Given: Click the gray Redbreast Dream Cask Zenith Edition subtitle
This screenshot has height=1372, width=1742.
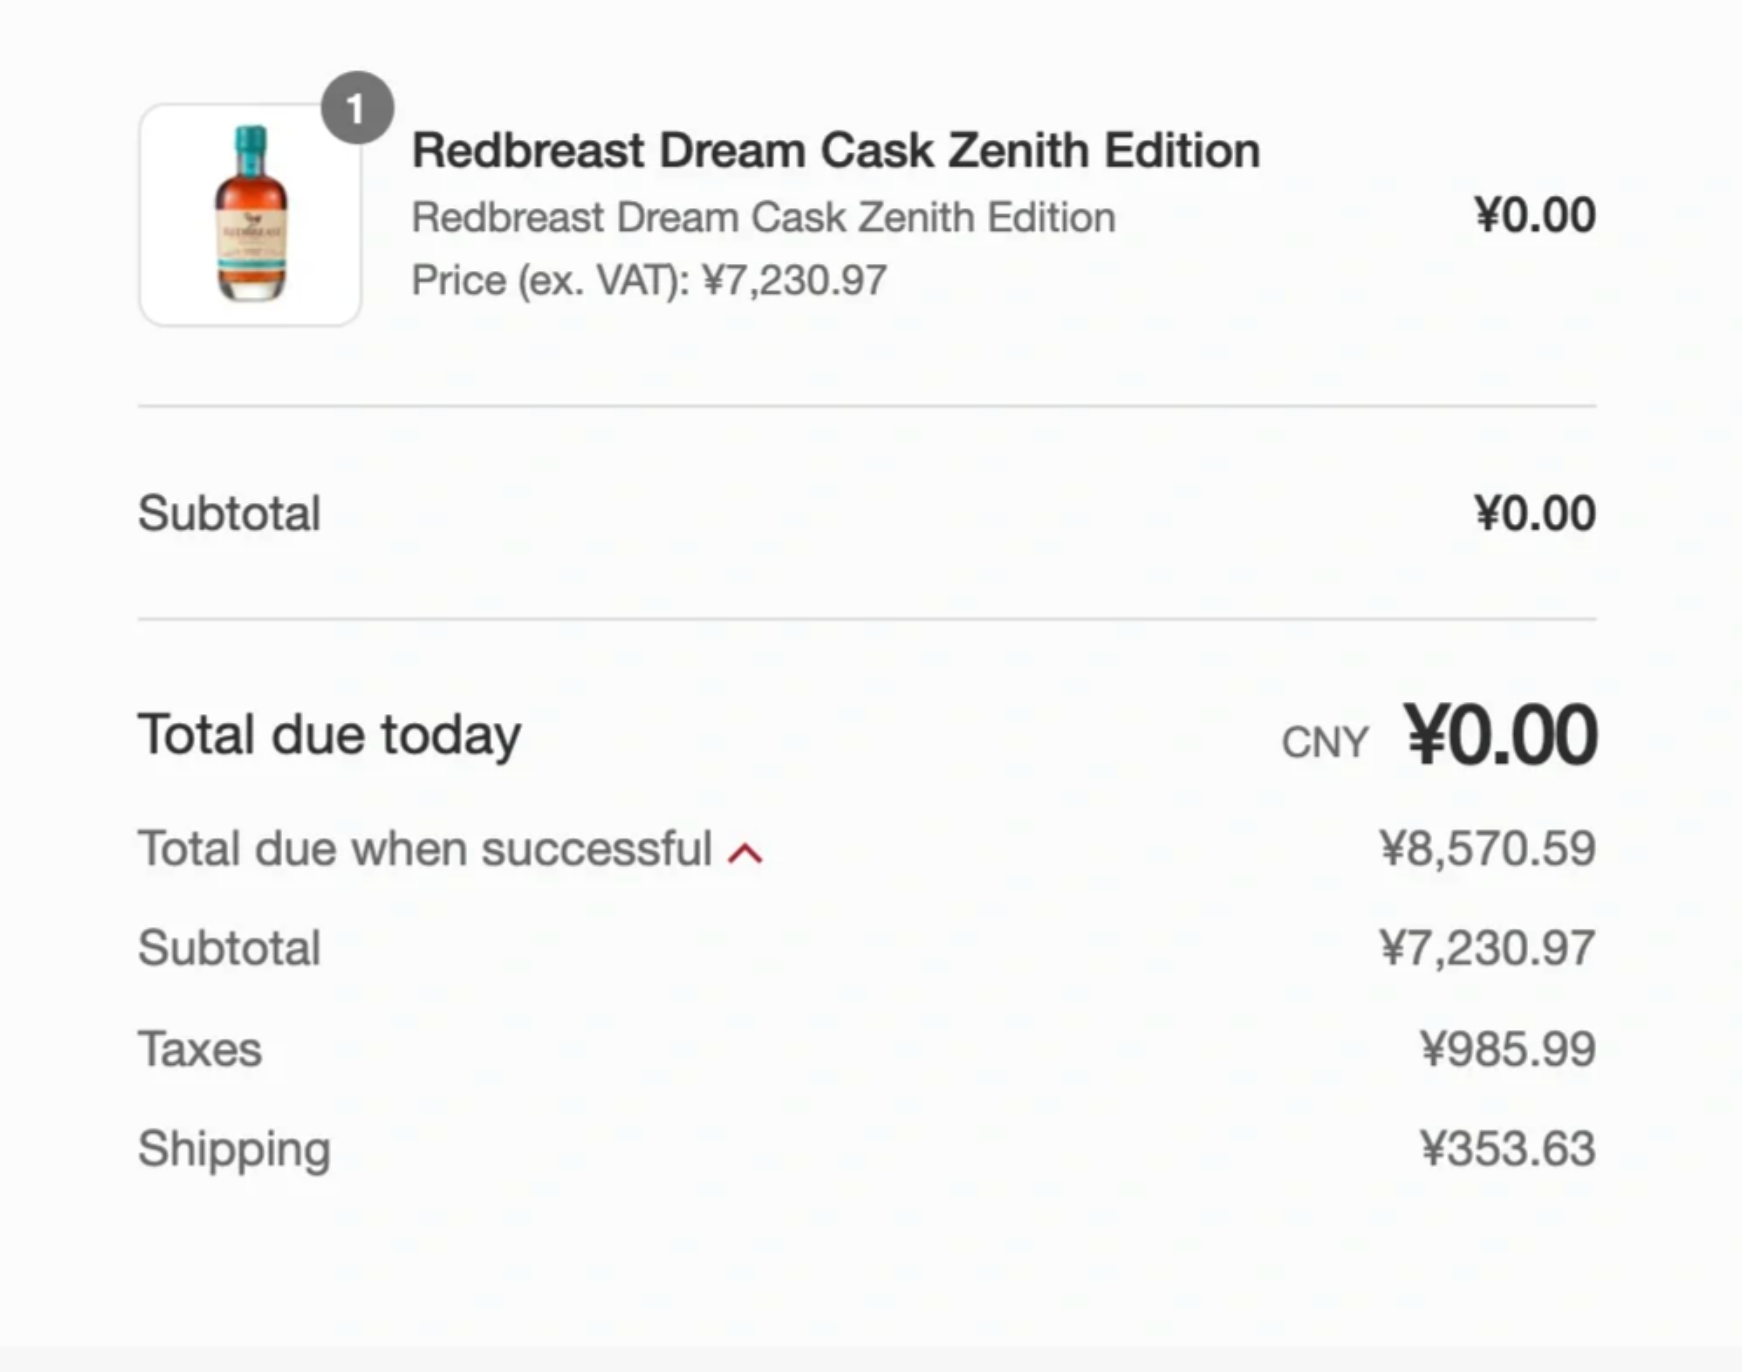Looking at the screenshot, I should tap(763, 217).
